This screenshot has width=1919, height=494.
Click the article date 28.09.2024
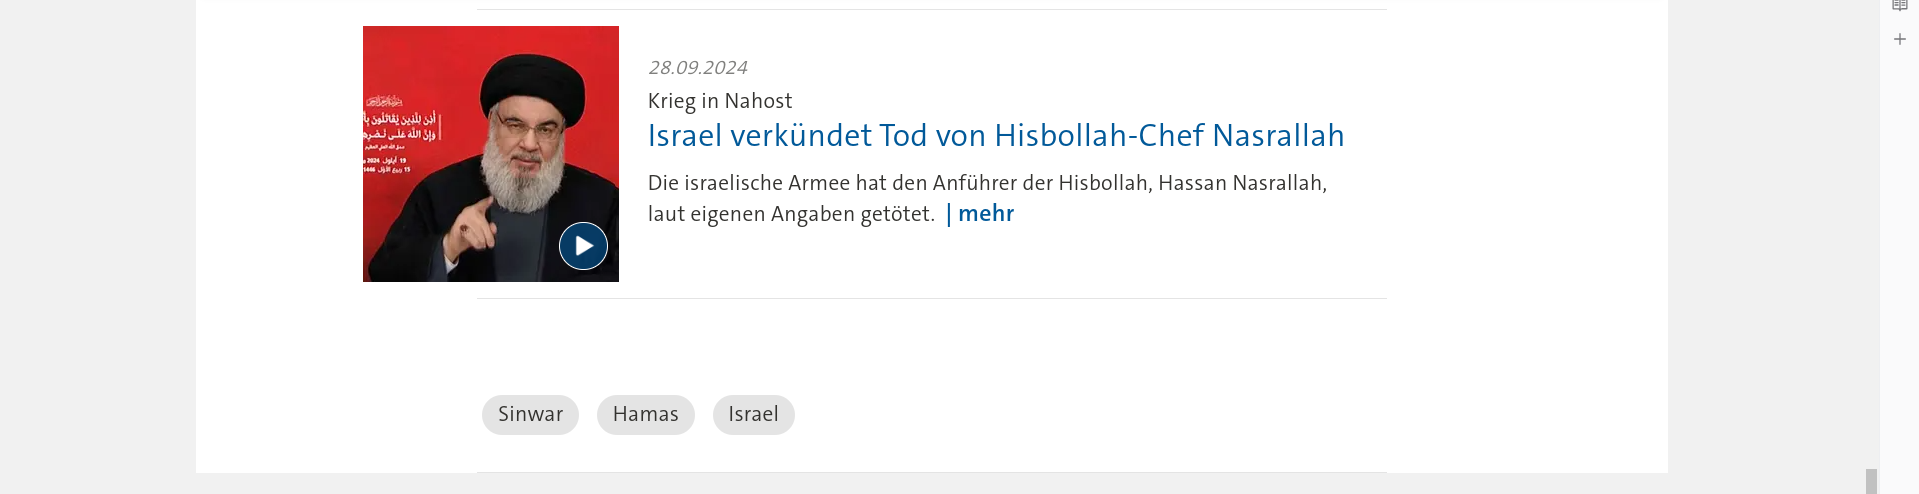tap(698, 68)
